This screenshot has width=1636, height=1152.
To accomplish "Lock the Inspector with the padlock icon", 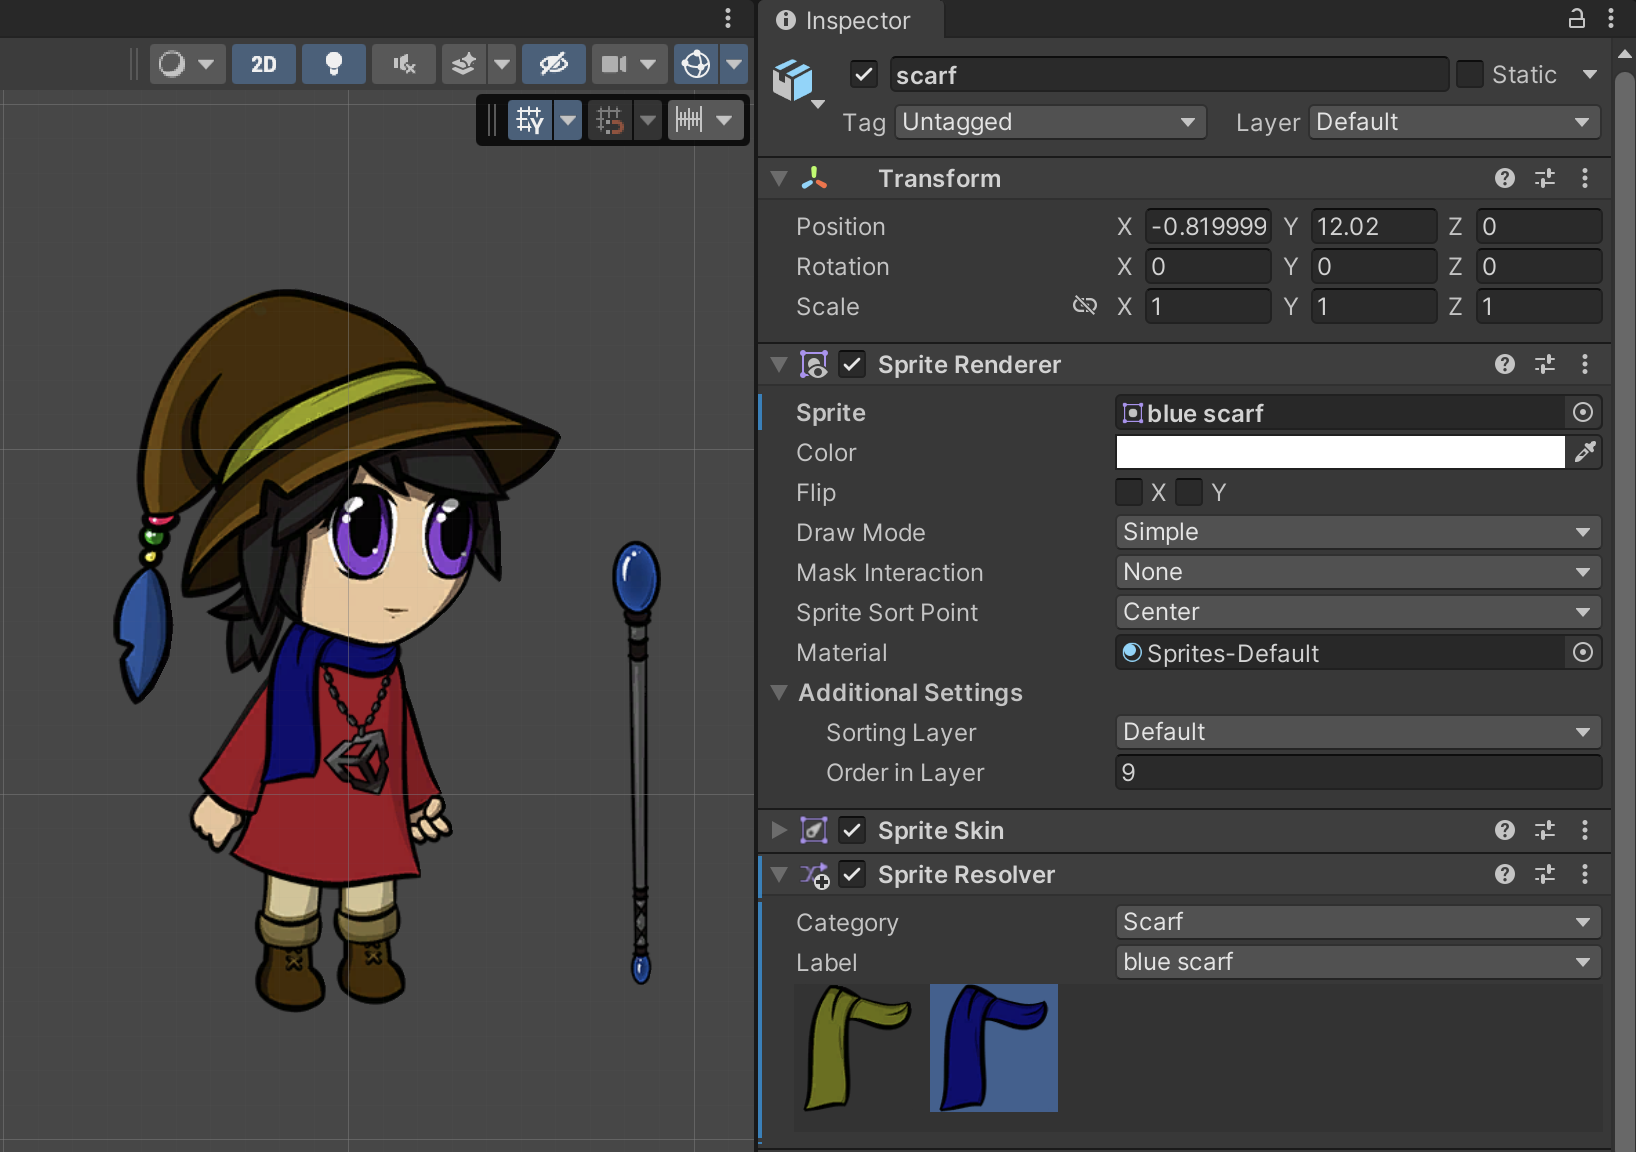I will (1576, 19).
